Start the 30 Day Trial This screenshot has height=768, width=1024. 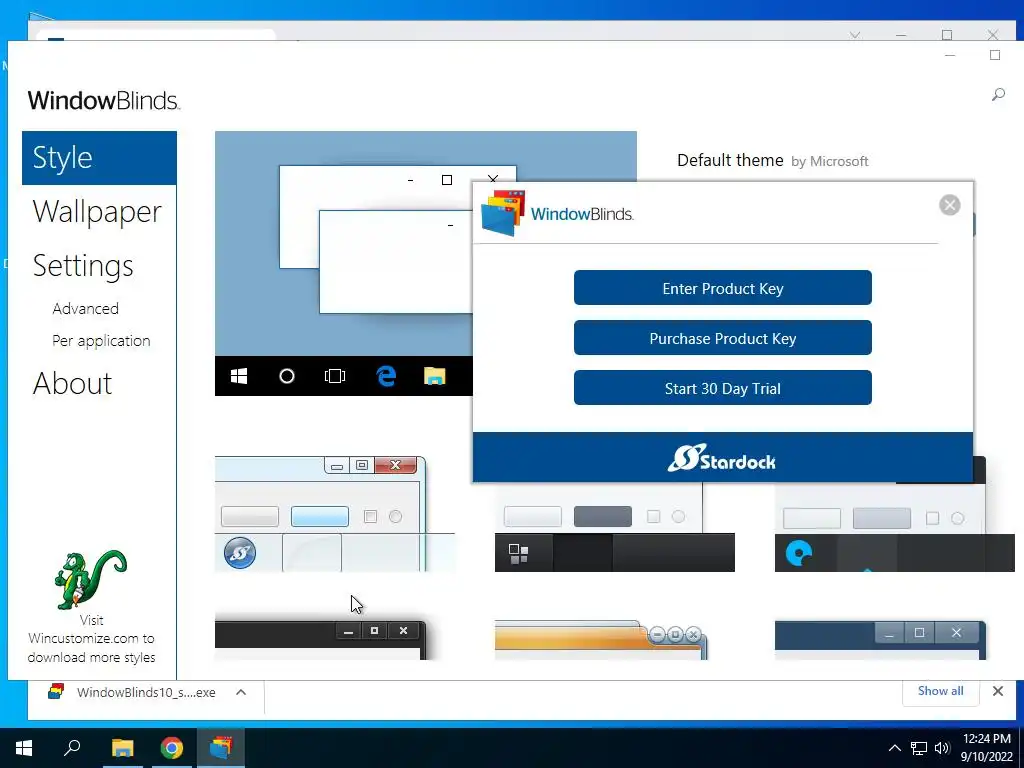pyautogui.click(x=722, y=388)
